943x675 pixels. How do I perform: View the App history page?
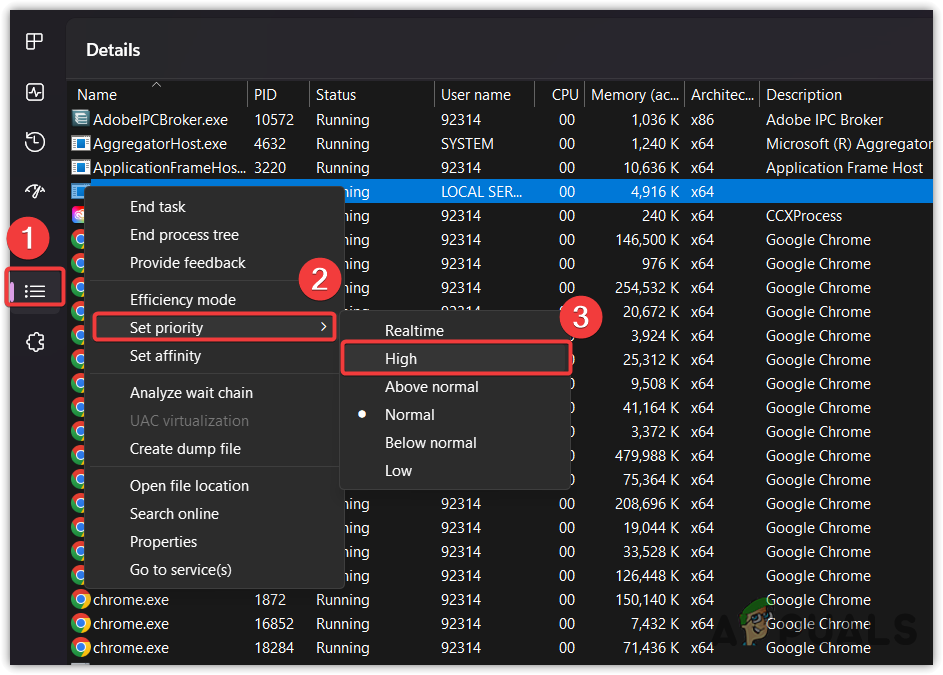pyautogui.click(x=34, y=142)
